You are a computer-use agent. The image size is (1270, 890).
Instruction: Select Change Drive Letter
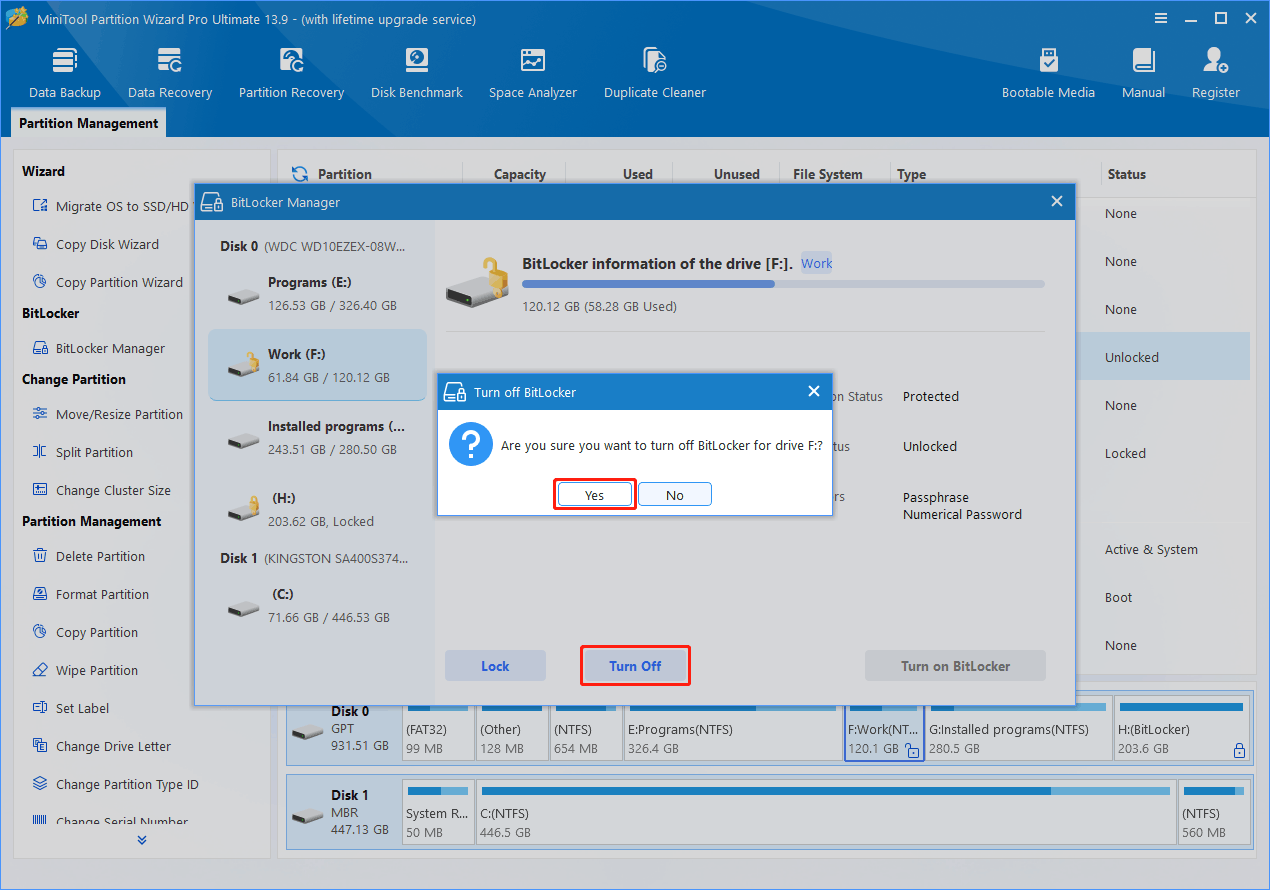click(101, 746)
